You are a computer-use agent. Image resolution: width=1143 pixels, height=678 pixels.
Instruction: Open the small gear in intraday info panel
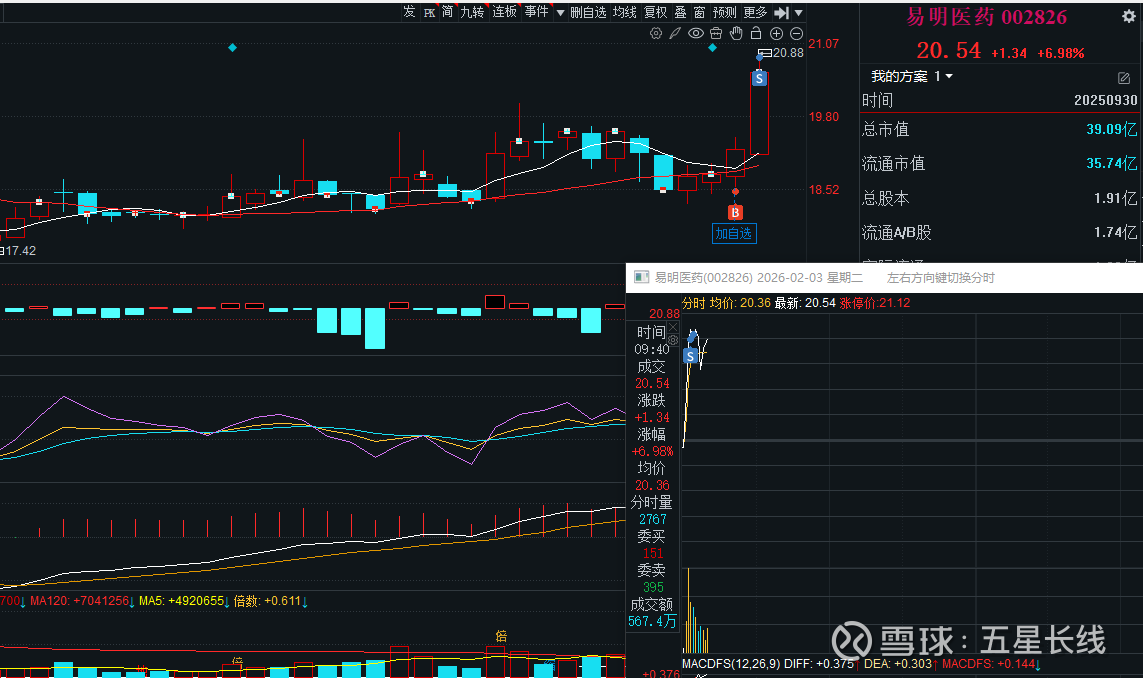[673, 340]
